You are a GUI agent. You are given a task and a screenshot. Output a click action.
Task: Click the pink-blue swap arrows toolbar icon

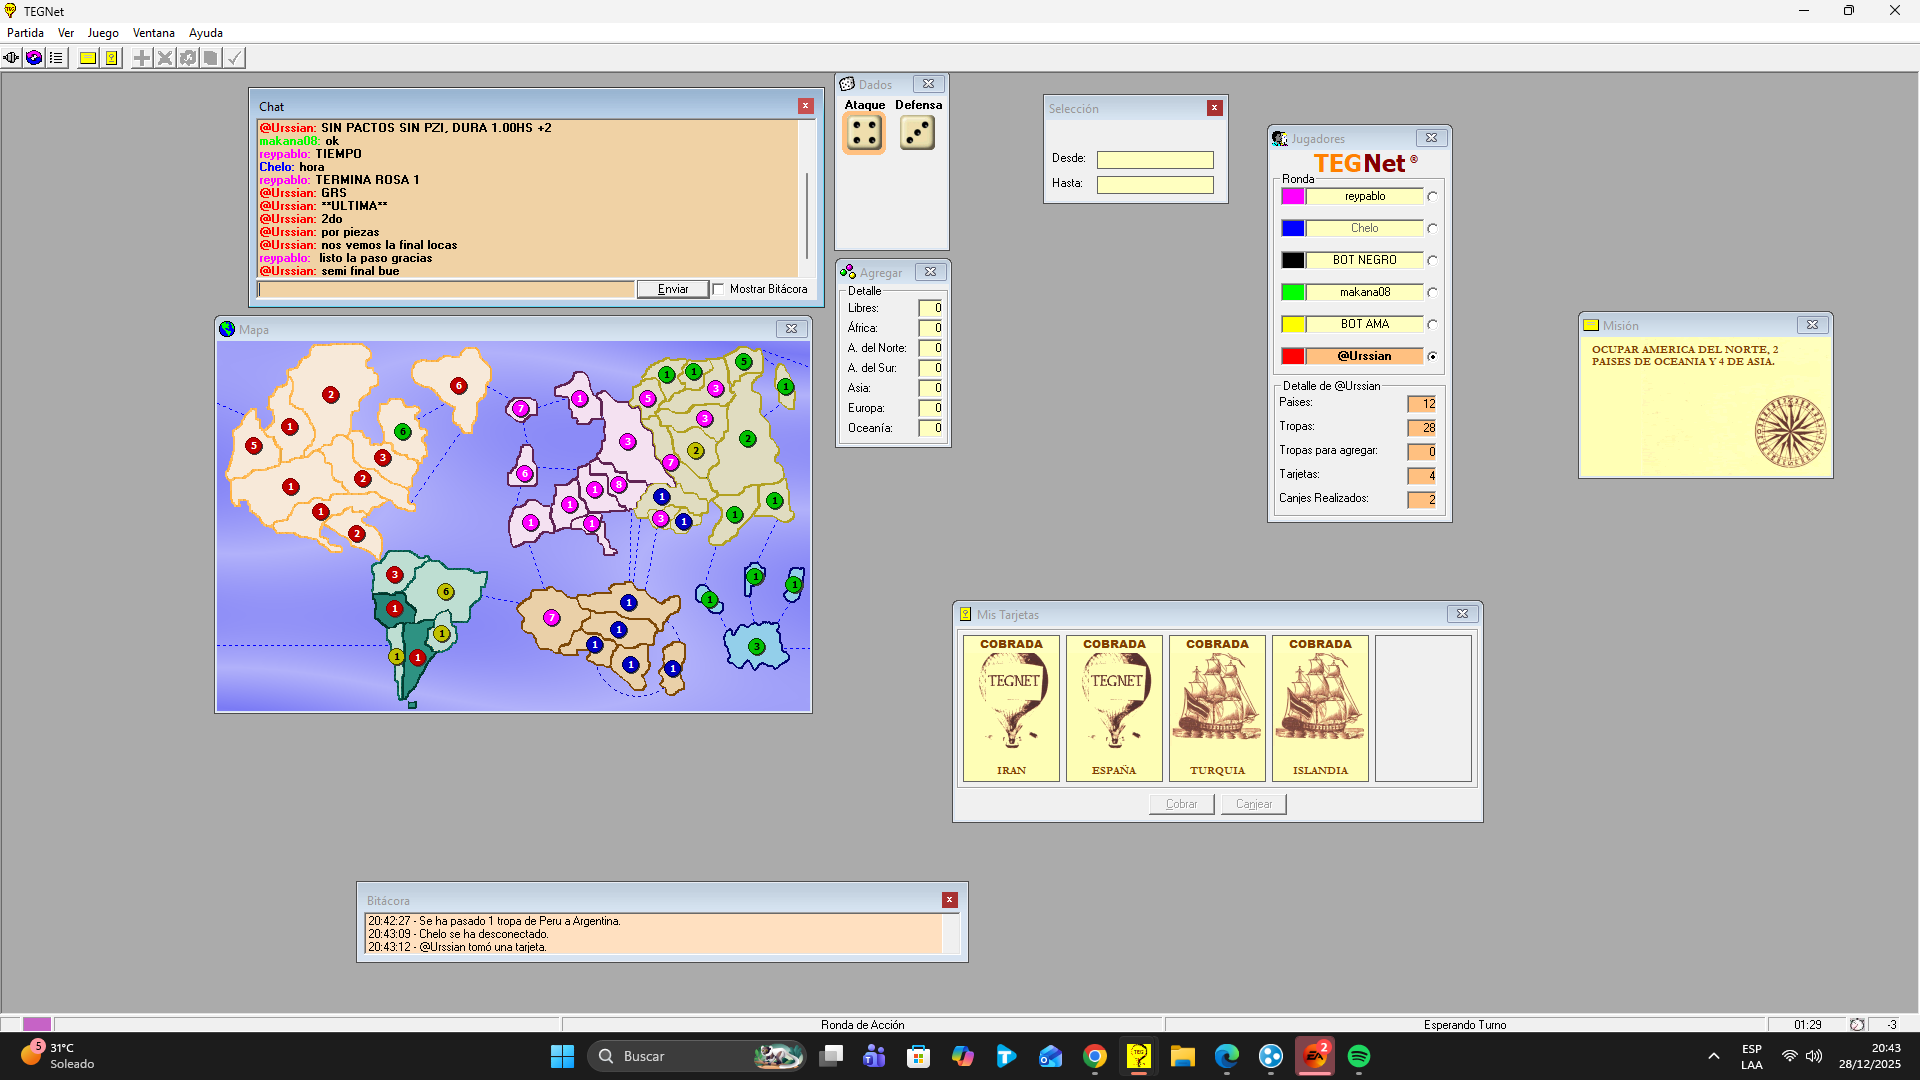pyautogui.click(x=34, y=58)
